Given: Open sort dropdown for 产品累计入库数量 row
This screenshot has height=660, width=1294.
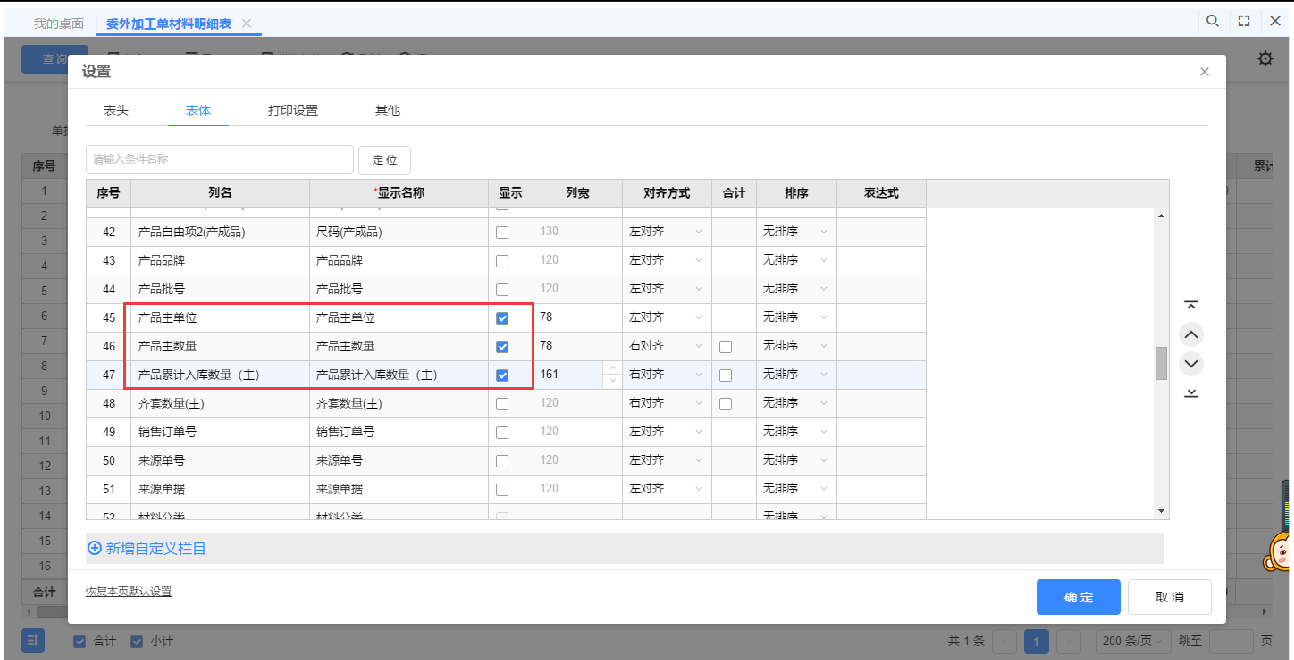Looking at the screenshot, I should [x=796, y=375].
